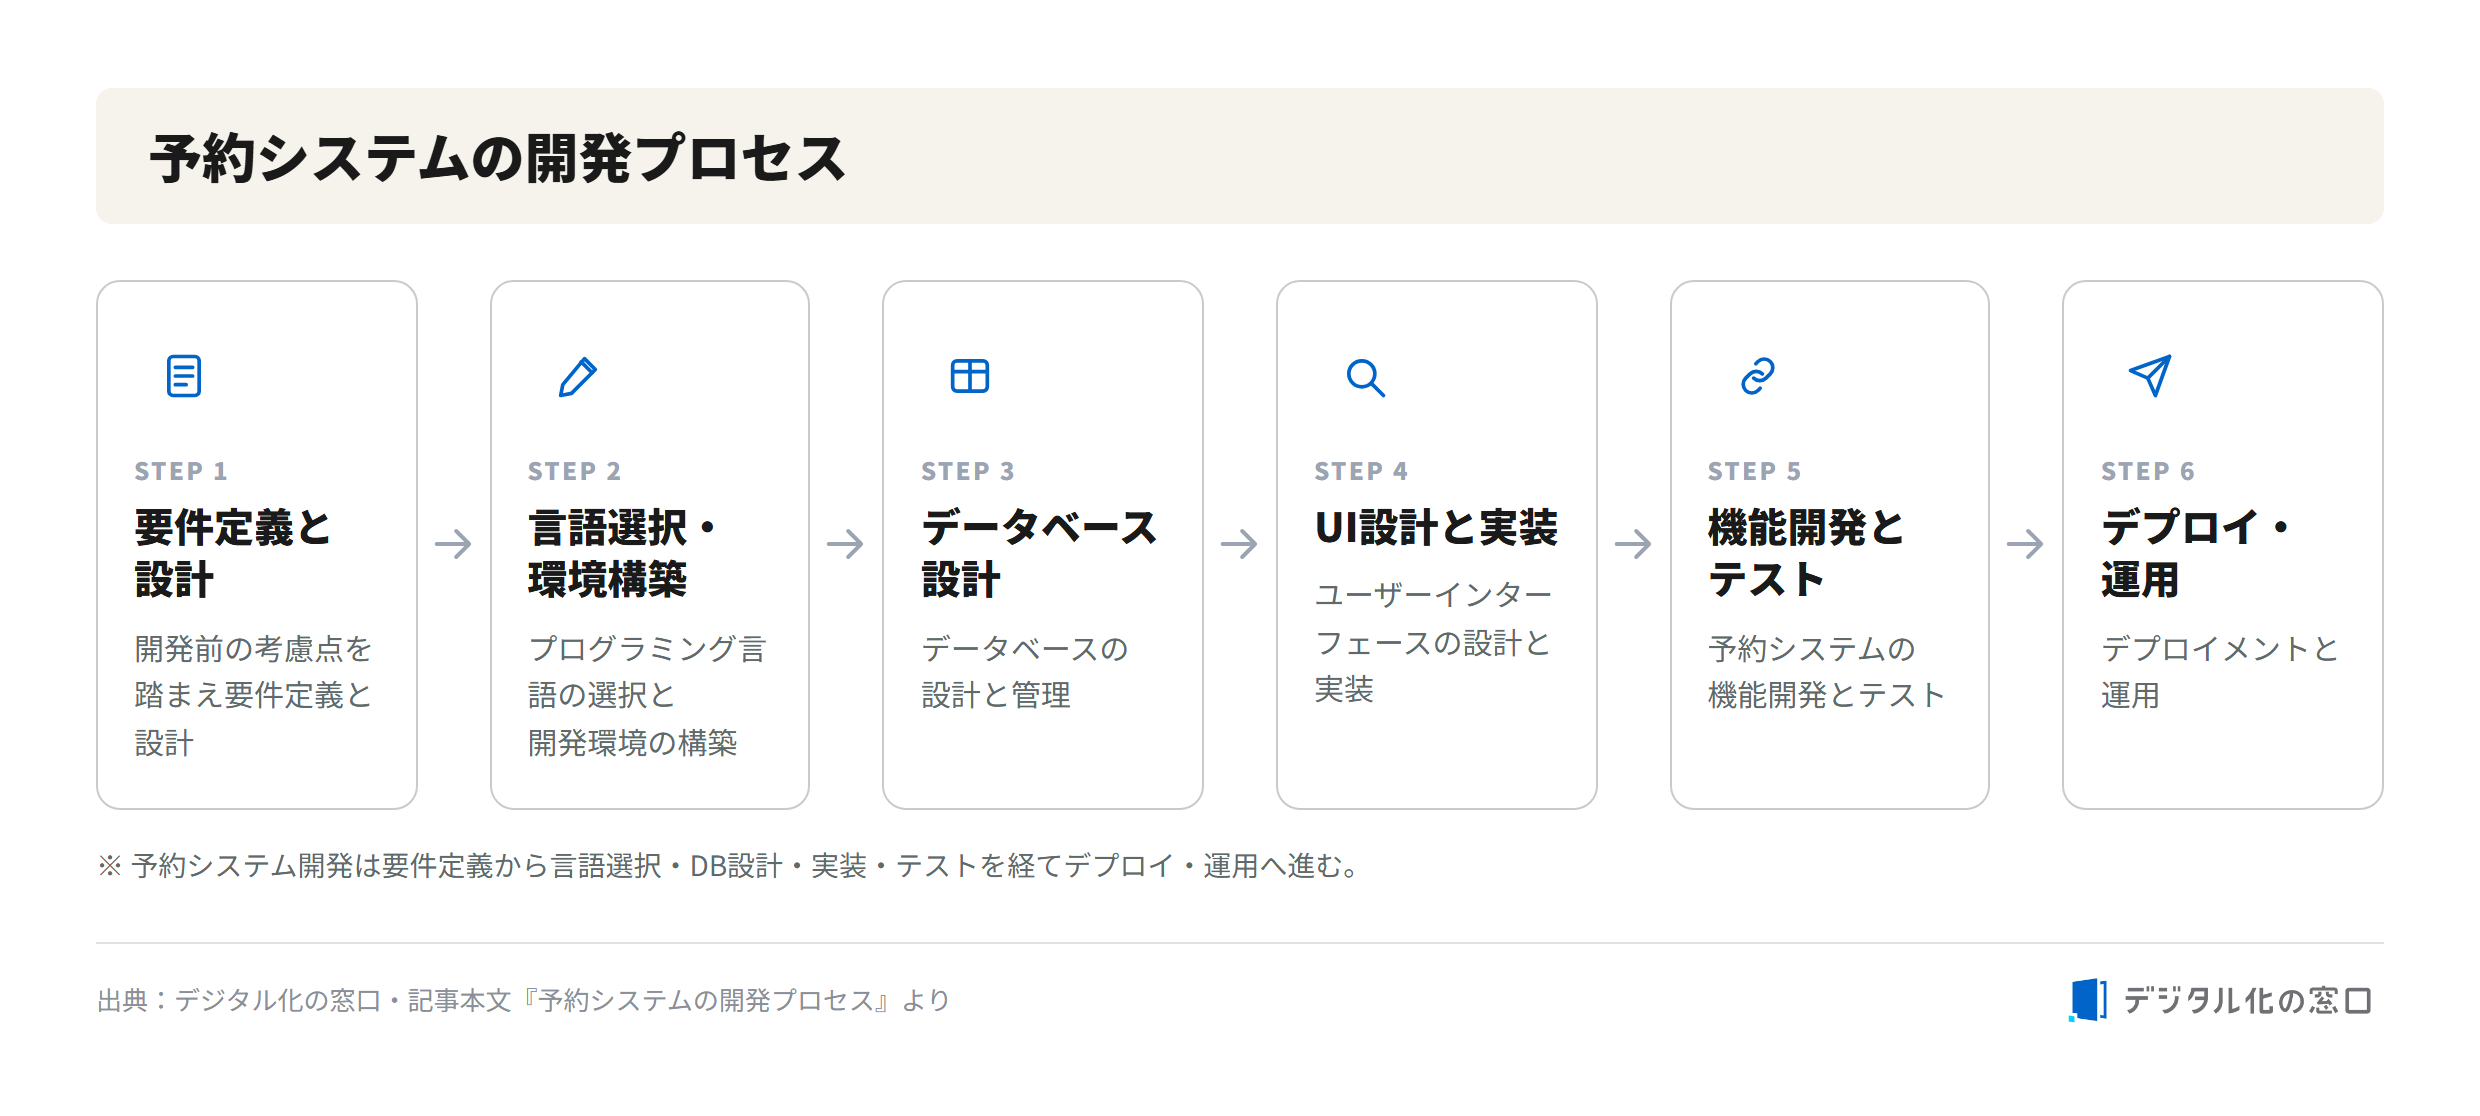The height and width of the screenshot is (1116, 2480).
Task: Select the 要件定義と設計 heading
Action: [233, 554]
